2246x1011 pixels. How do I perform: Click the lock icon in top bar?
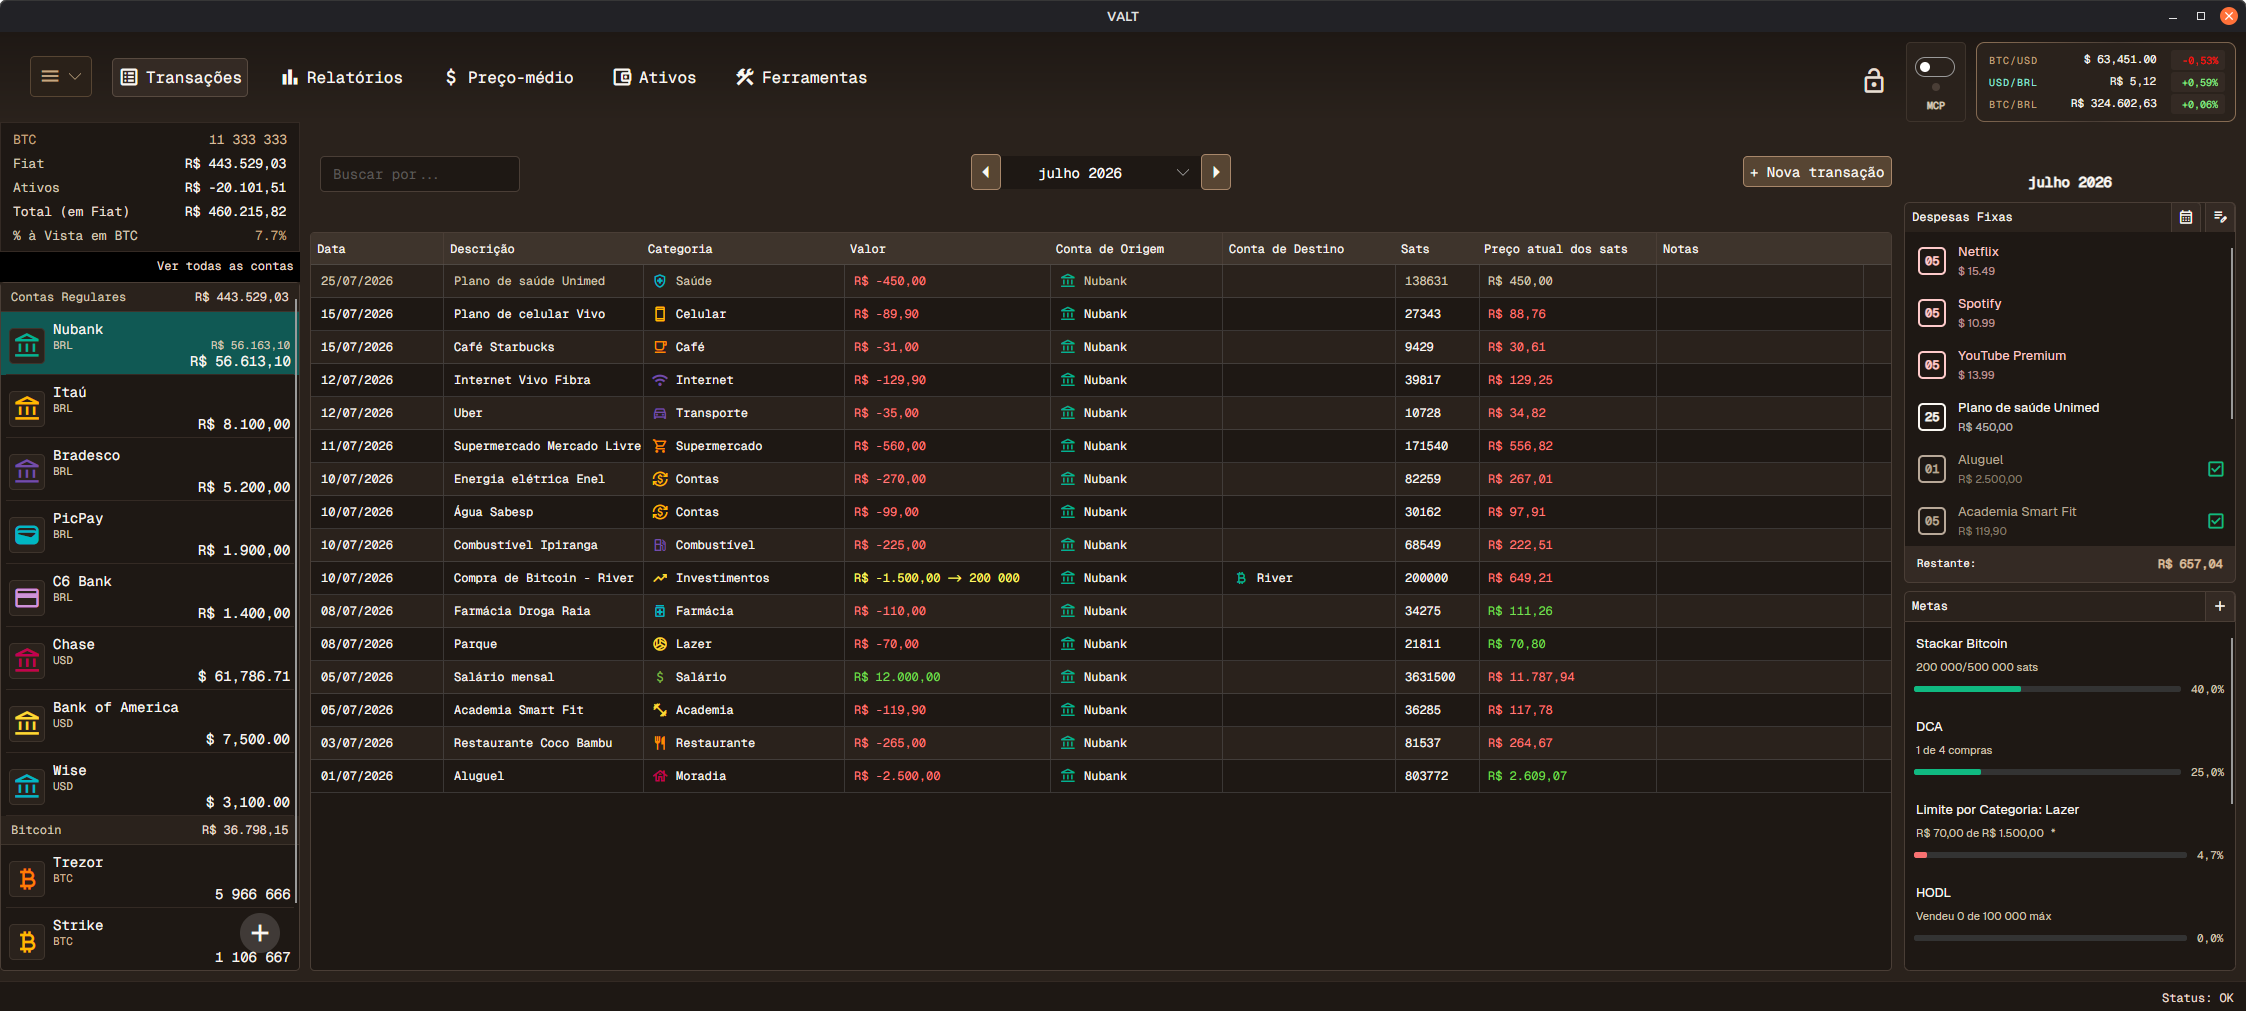click(x=1873, y=80)
